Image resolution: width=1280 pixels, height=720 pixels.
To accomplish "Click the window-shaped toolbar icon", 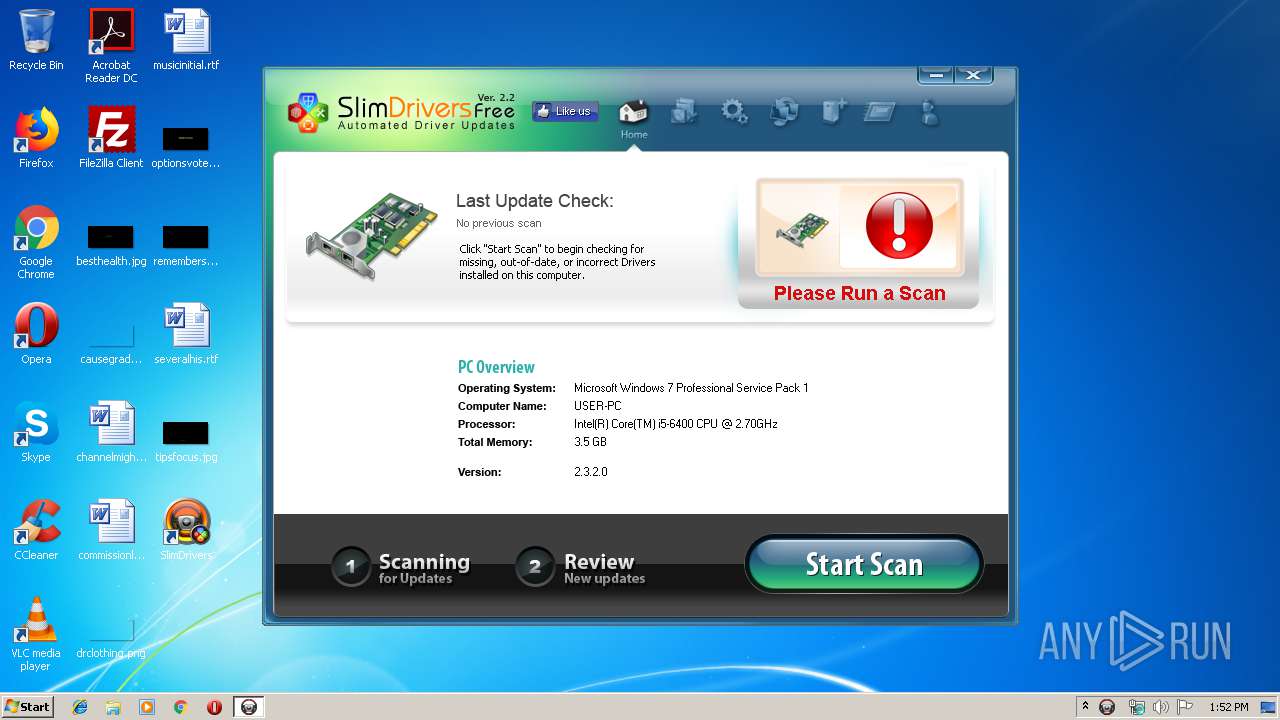I will pyautogui.click(x=879, y=111).
